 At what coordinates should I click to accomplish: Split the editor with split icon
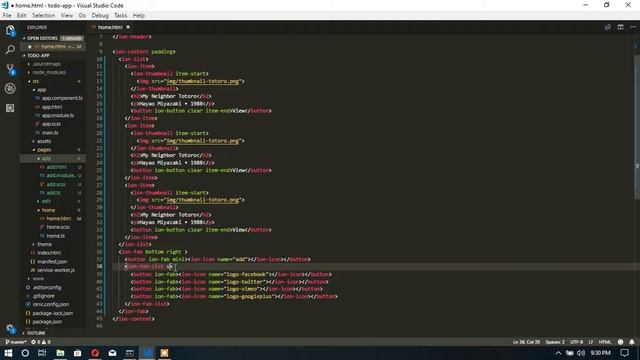(620, 27)
